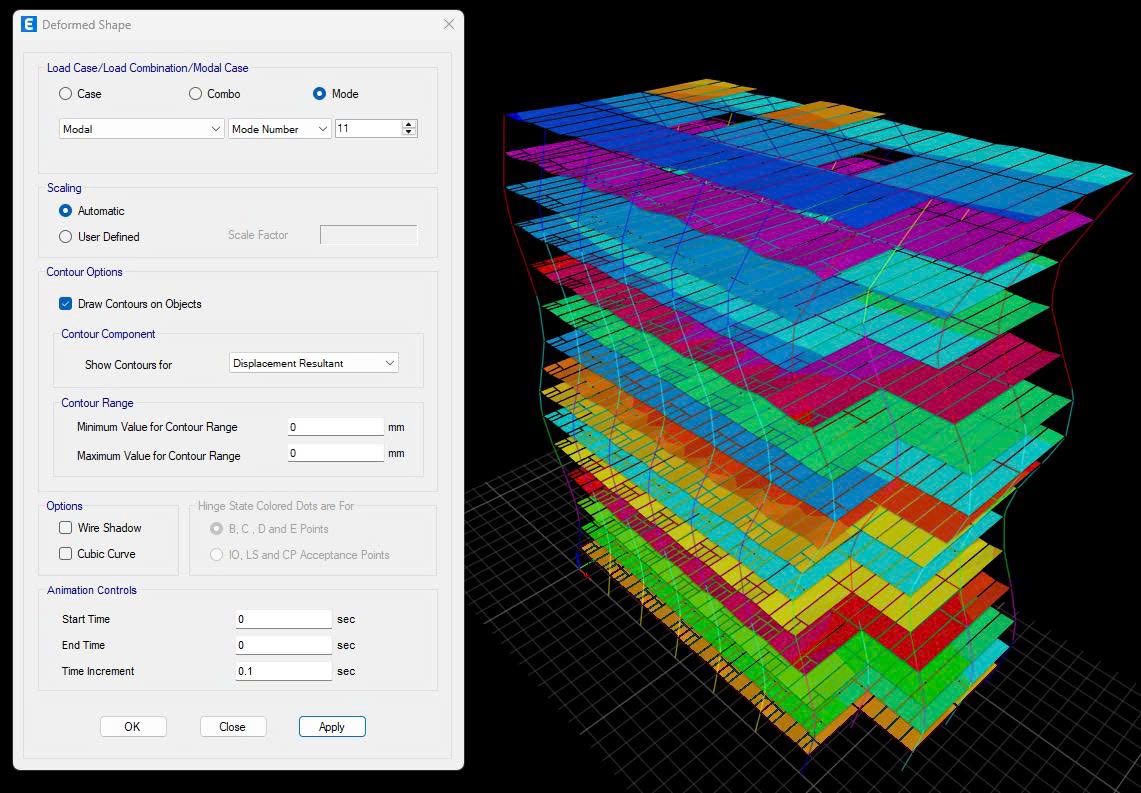Viewport: 1141px width, 793px height.
Task: Click the 'Animation Controls' group label
Action: [x=92, y=590]
